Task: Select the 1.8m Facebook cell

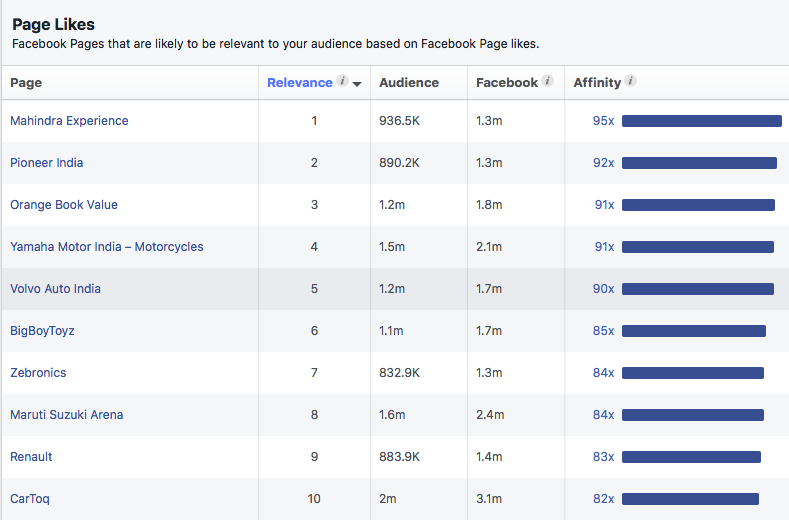Action: point(489,205)
